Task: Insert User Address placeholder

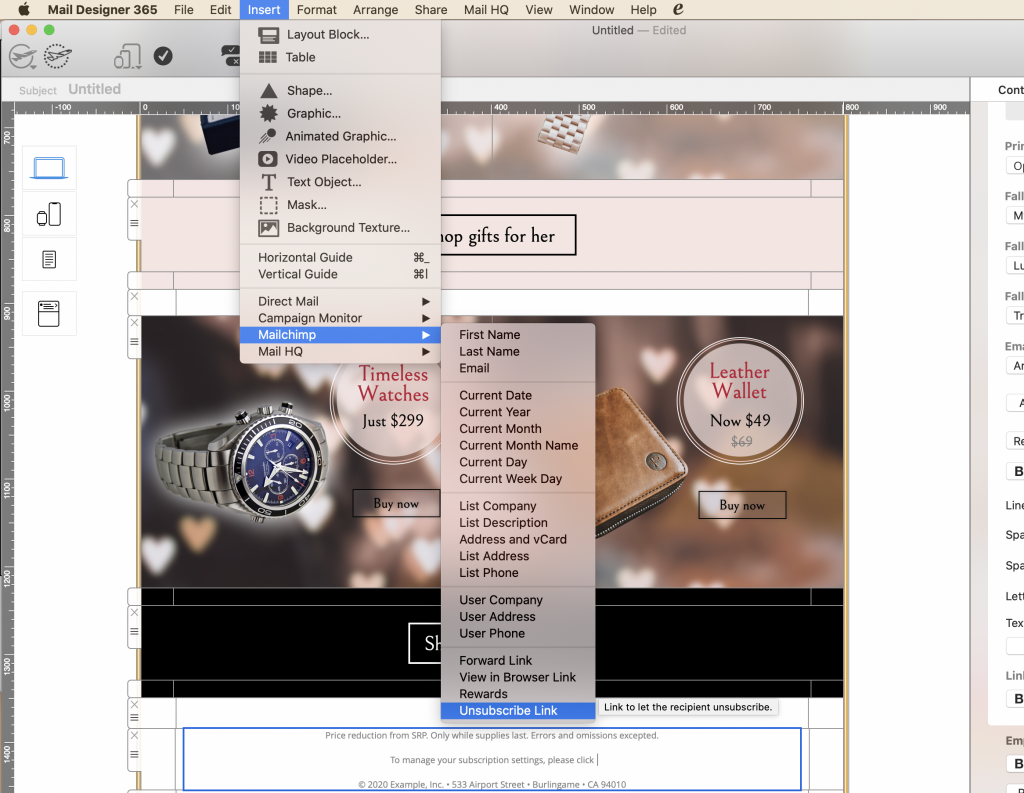Action: [x=518, y=617]
